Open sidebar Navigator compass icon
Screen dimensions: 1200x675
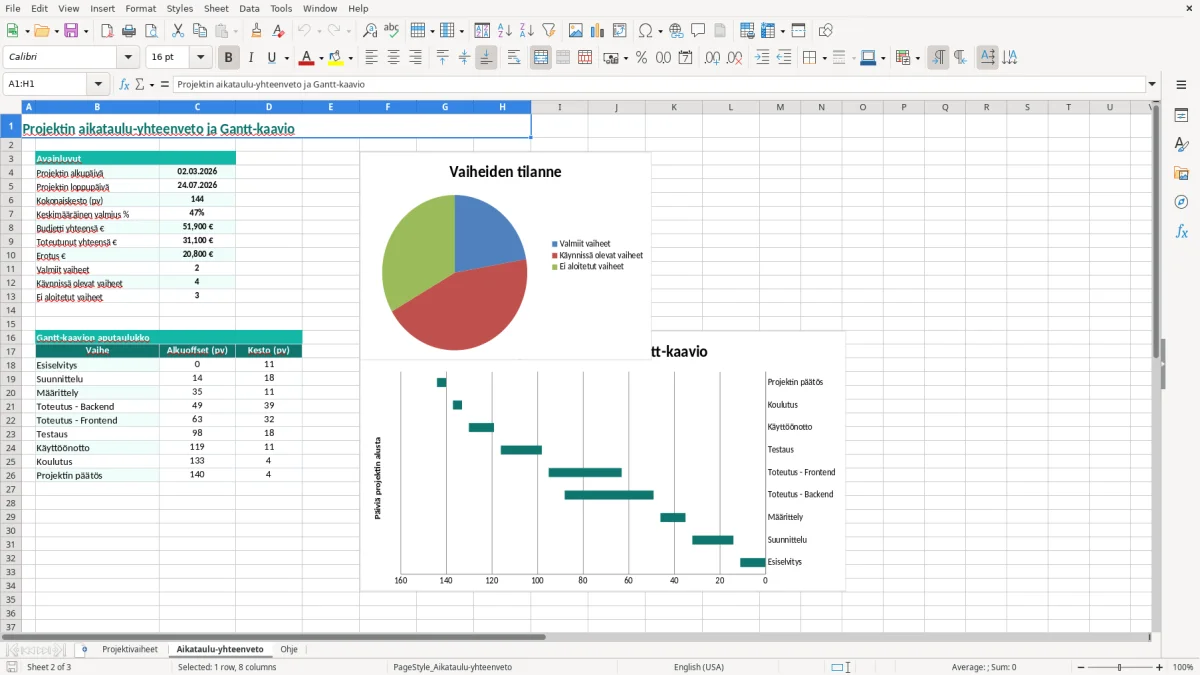1181,203
